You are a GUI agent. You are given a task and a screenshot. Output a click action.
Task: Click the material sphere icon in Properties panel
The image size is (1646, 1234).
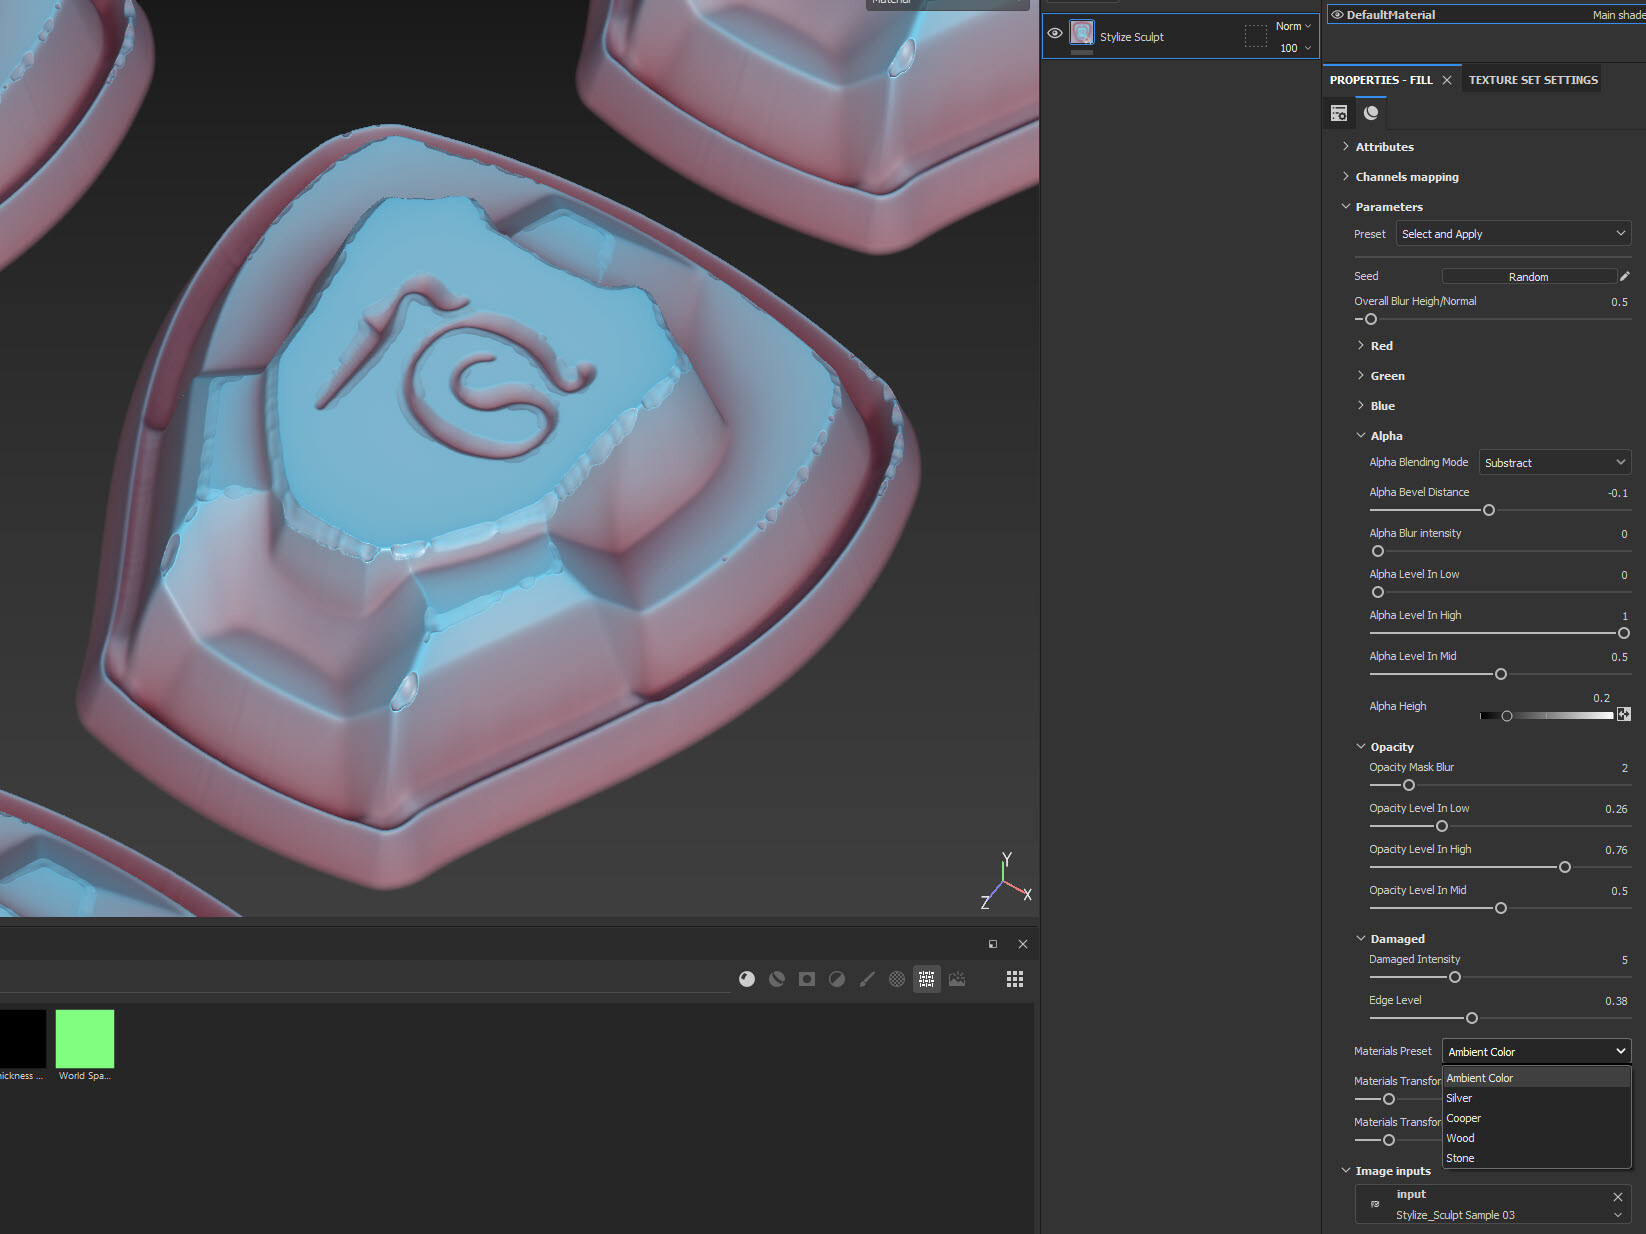coord(1371,113)
